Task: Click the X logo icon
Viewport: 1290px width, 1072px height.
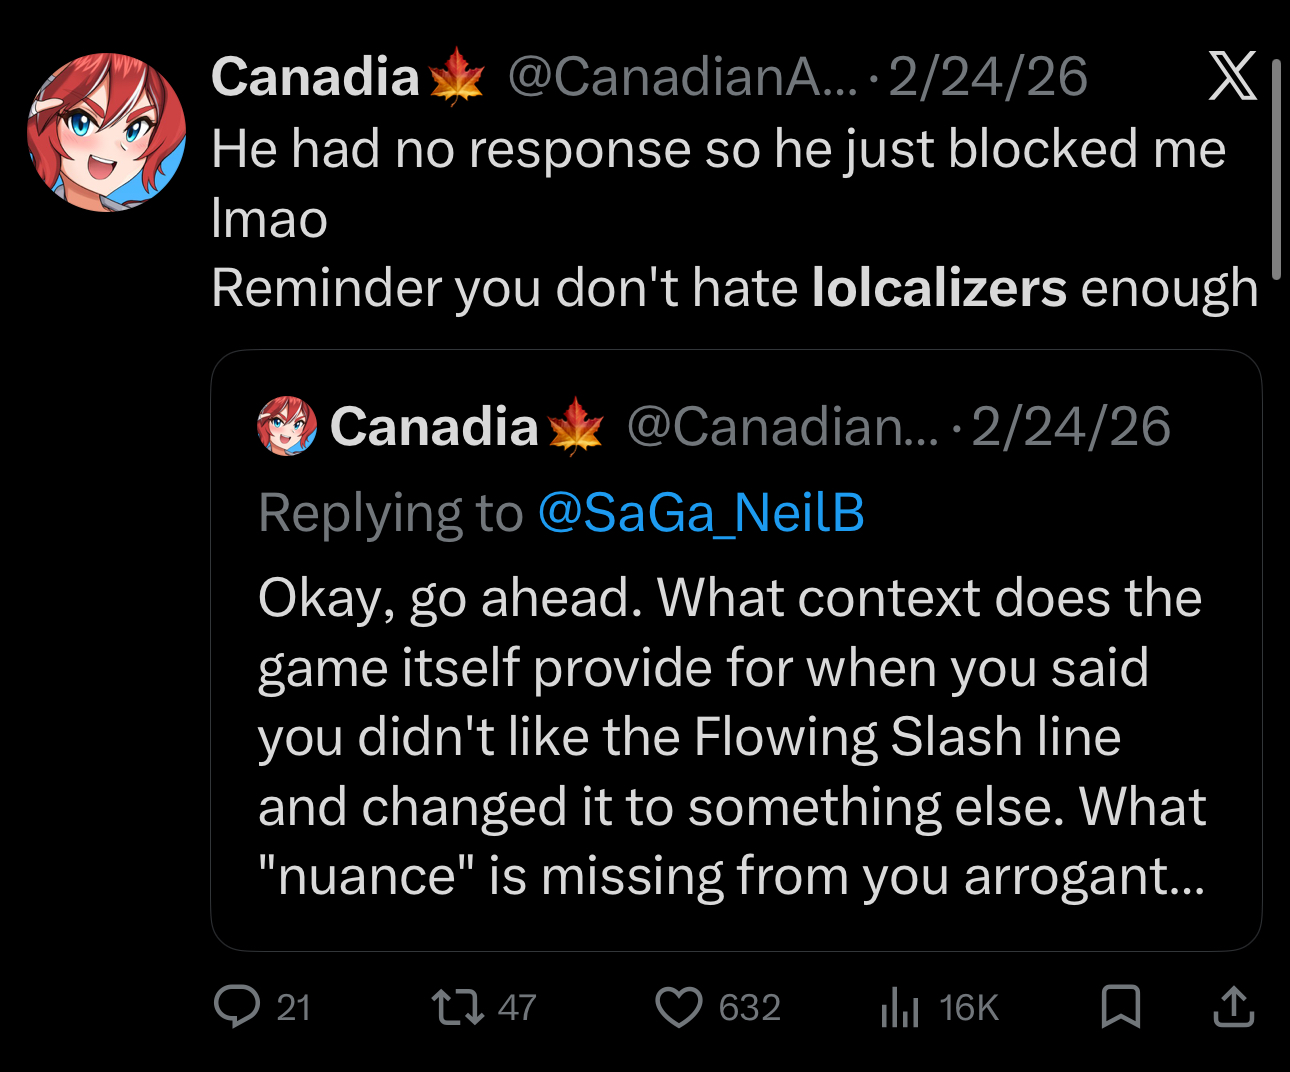Action: [1232, 76]
